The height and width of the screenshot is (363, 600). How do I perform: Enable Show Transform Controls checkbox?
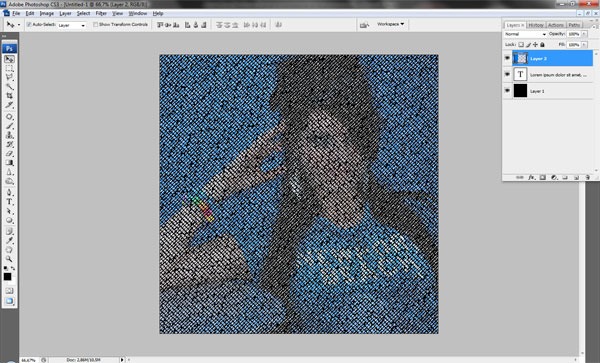(x=95, y=24)
